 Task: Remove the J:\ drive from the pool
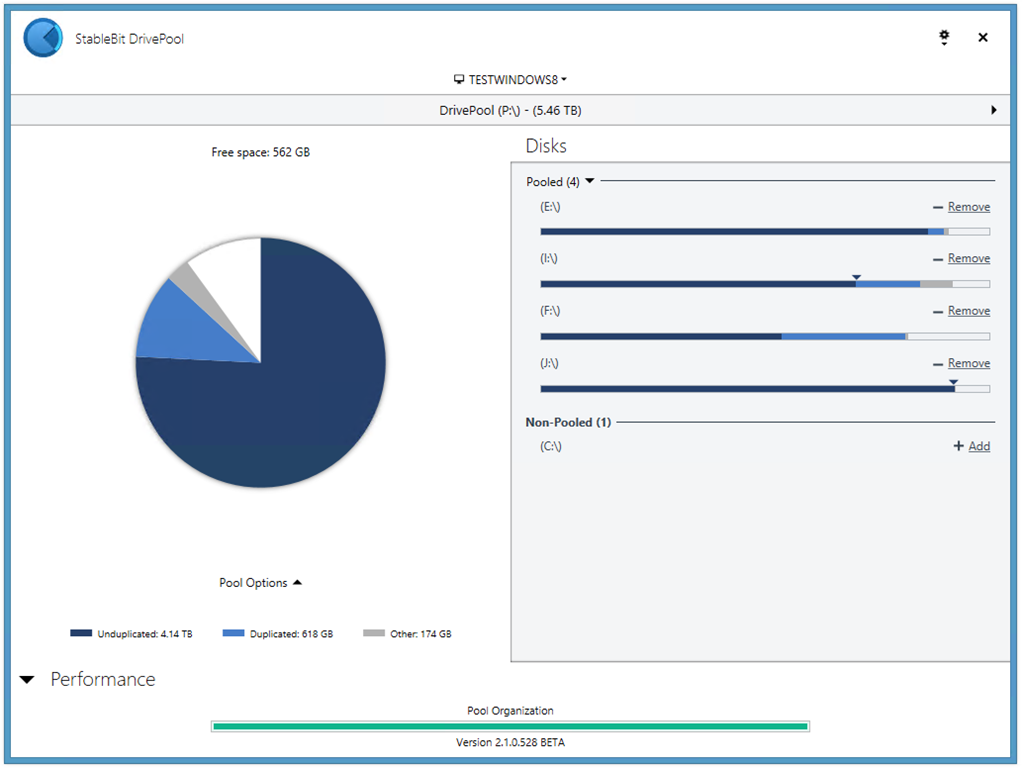(x=969, y=363)
